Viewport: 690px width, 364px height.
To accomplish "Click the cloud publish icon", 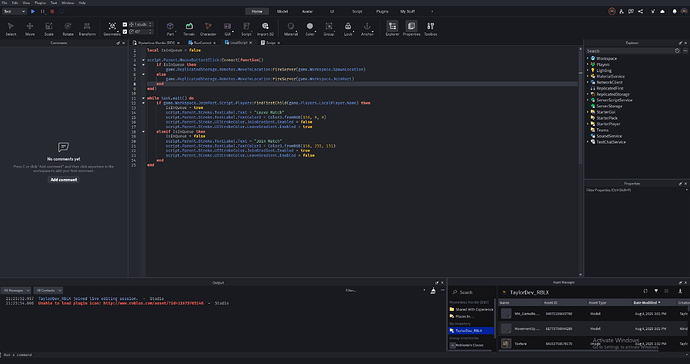I will click(662, 11).
